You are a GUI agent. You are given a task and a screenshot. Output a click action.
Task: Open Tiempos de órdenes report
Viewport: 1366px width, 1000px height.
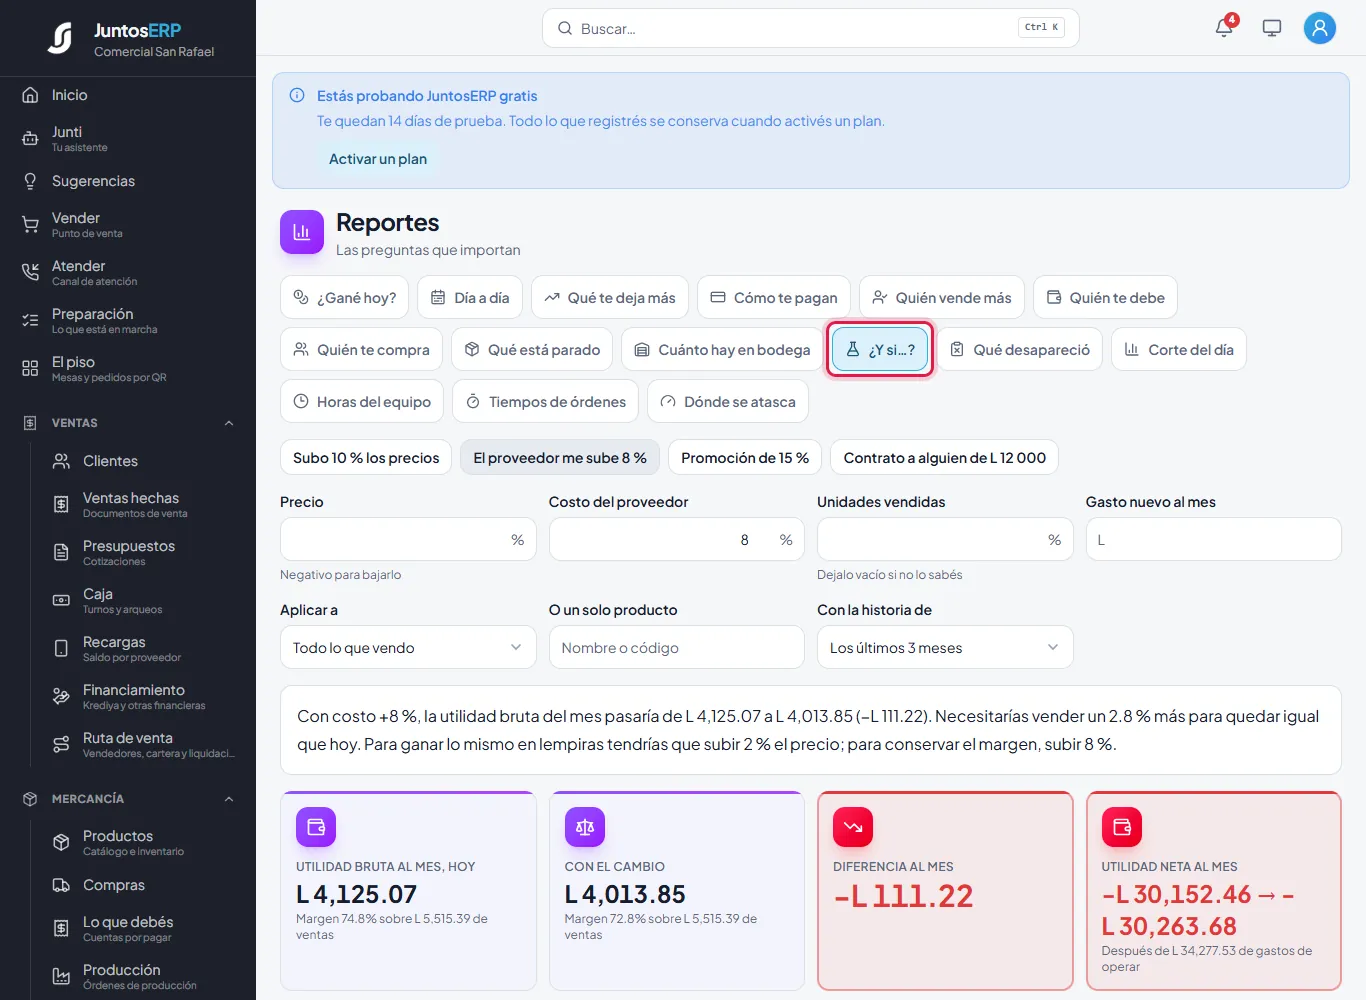[546, 401]
